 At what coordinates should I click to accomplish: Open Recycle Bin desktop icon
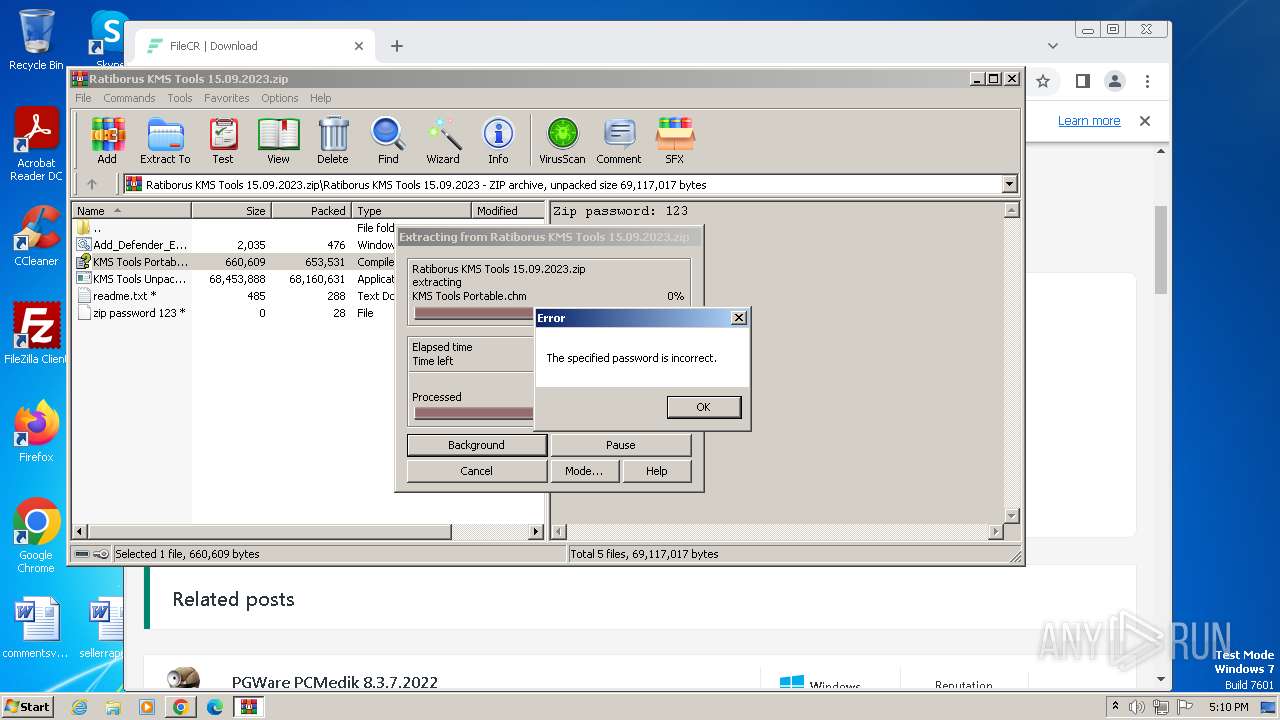point(36,40)
